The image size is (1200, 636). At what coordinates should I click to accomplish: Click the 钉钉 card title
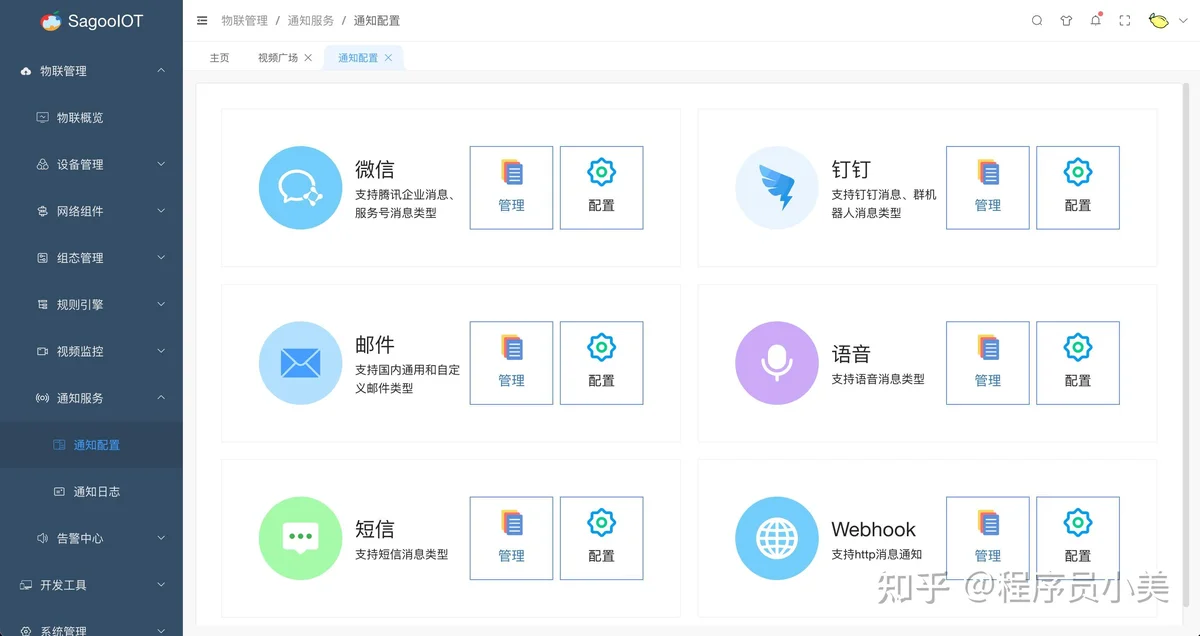[x=851, y=169]
